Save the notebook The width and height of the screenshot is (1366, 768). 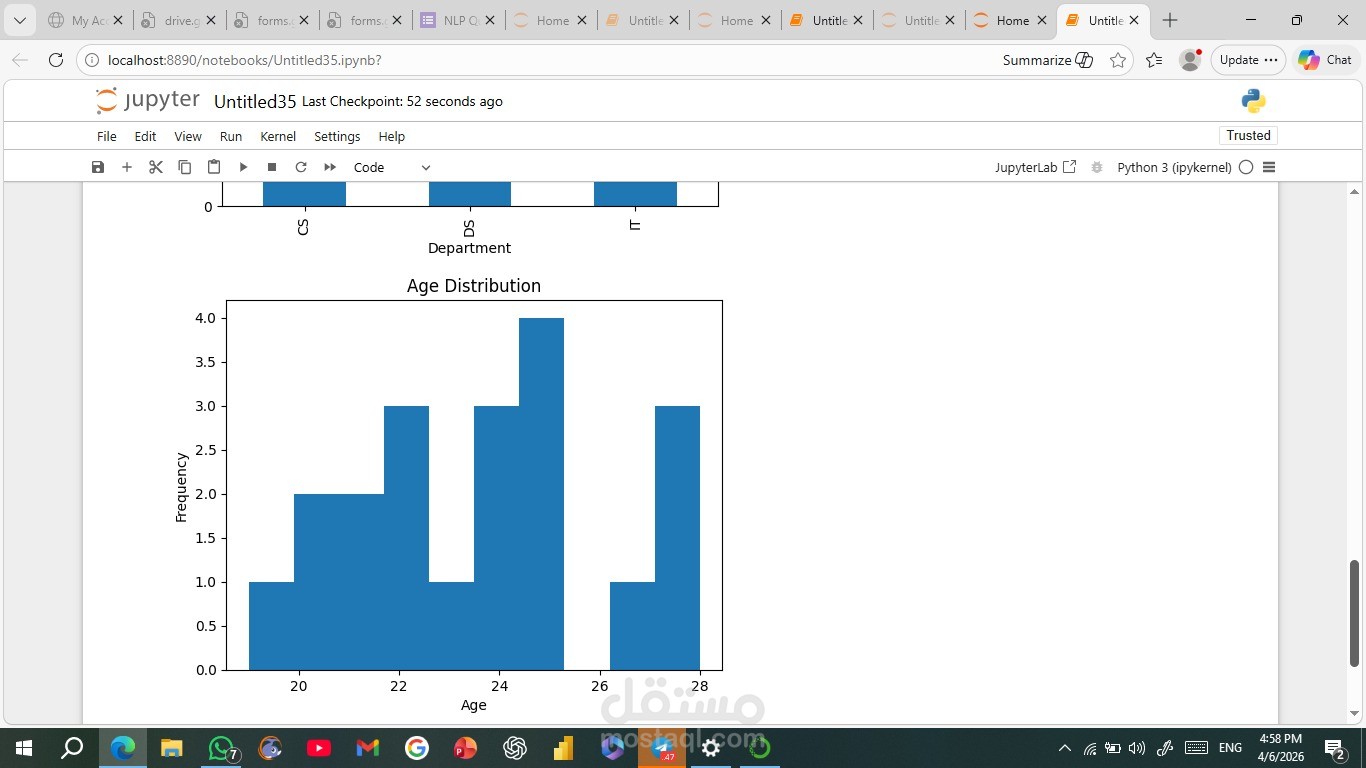tap(97, 167)
